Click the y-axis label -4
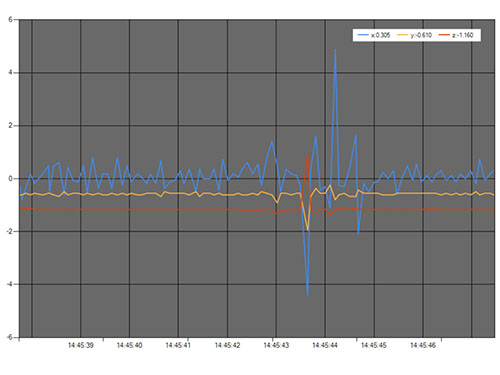The height and width of the screenshot is (375, 500). [x=9, y=284]
